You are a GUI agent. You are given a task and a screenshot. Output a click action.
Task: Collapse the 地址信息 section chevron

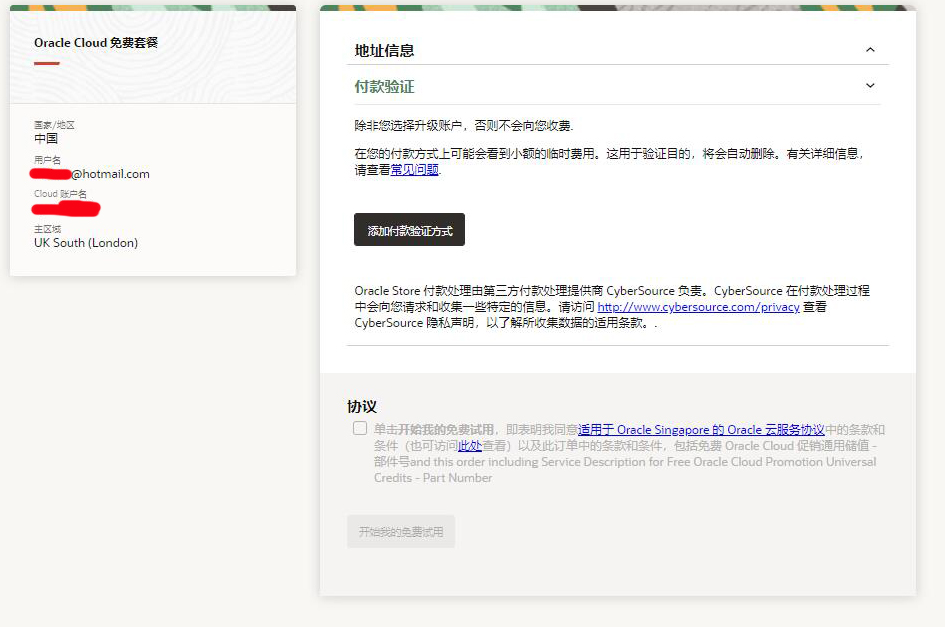(870, 50)
